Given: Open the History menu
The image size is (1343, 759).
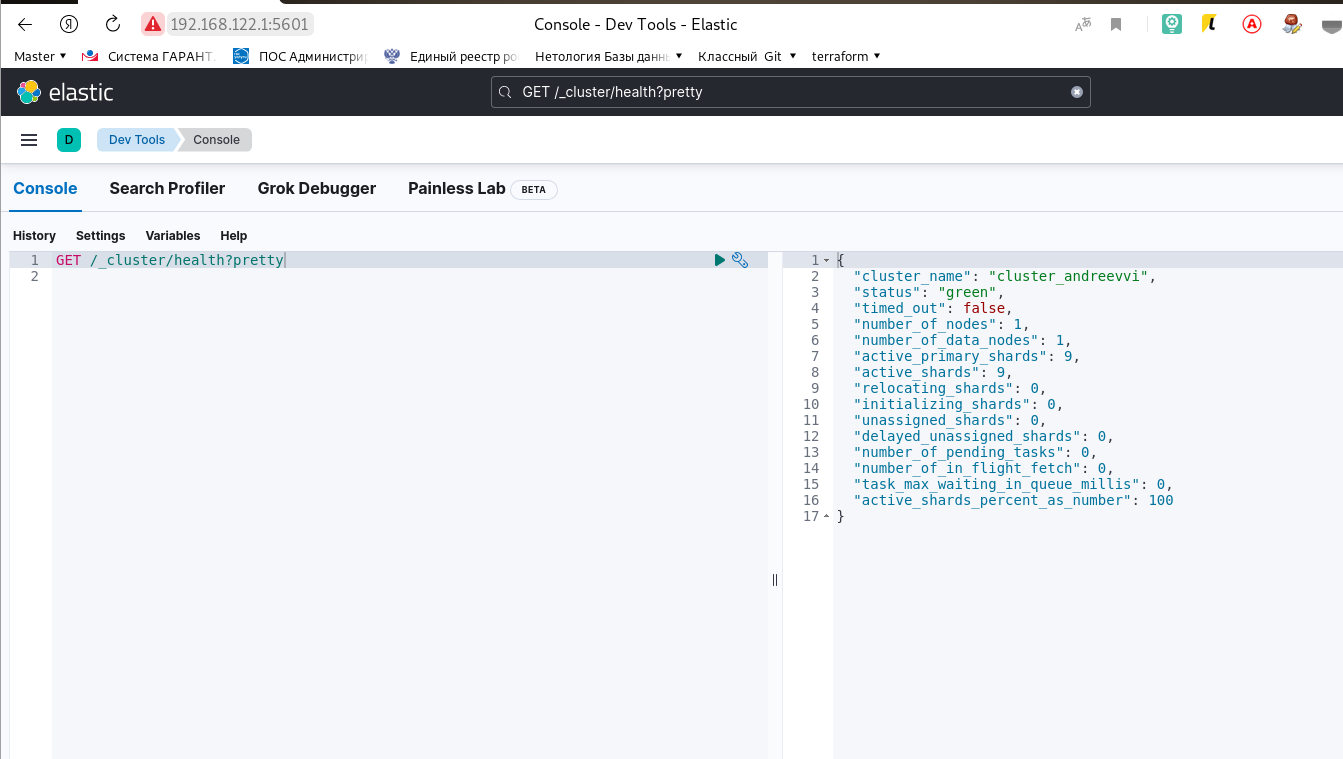Looking at the screenshot, I should (34, 235).
